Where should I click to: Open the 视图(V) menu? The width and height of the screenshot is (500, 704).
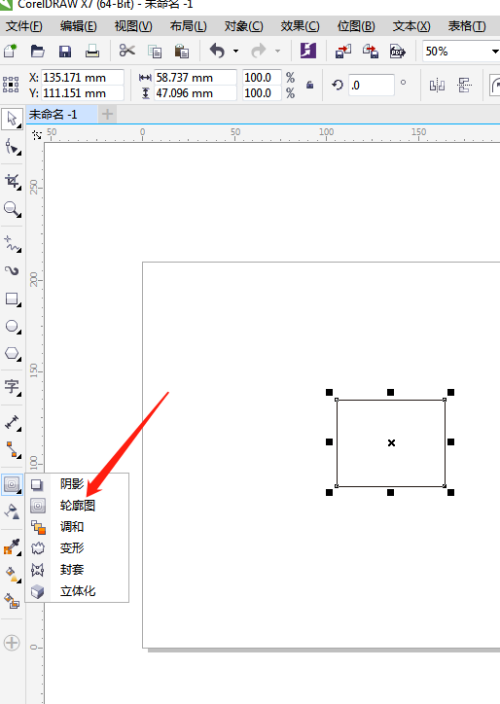coord(133,26)
